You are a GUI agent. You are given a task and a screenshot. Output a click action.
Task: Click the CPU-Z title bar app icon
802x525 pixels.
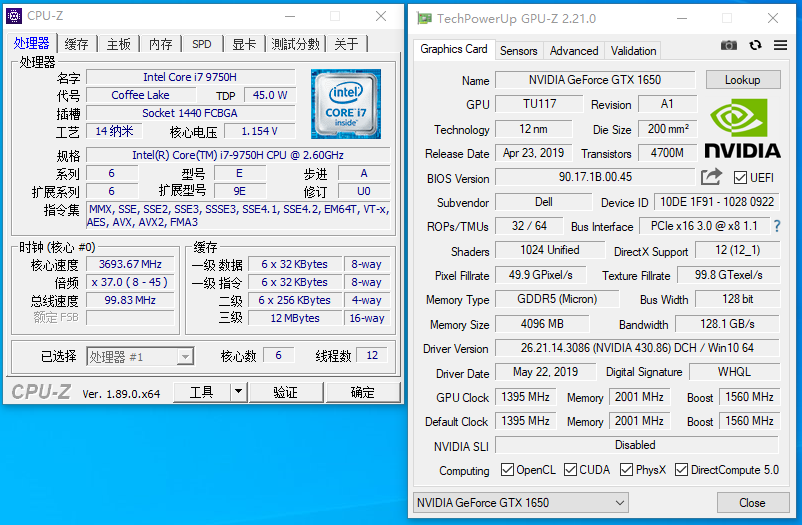point(14,16)
